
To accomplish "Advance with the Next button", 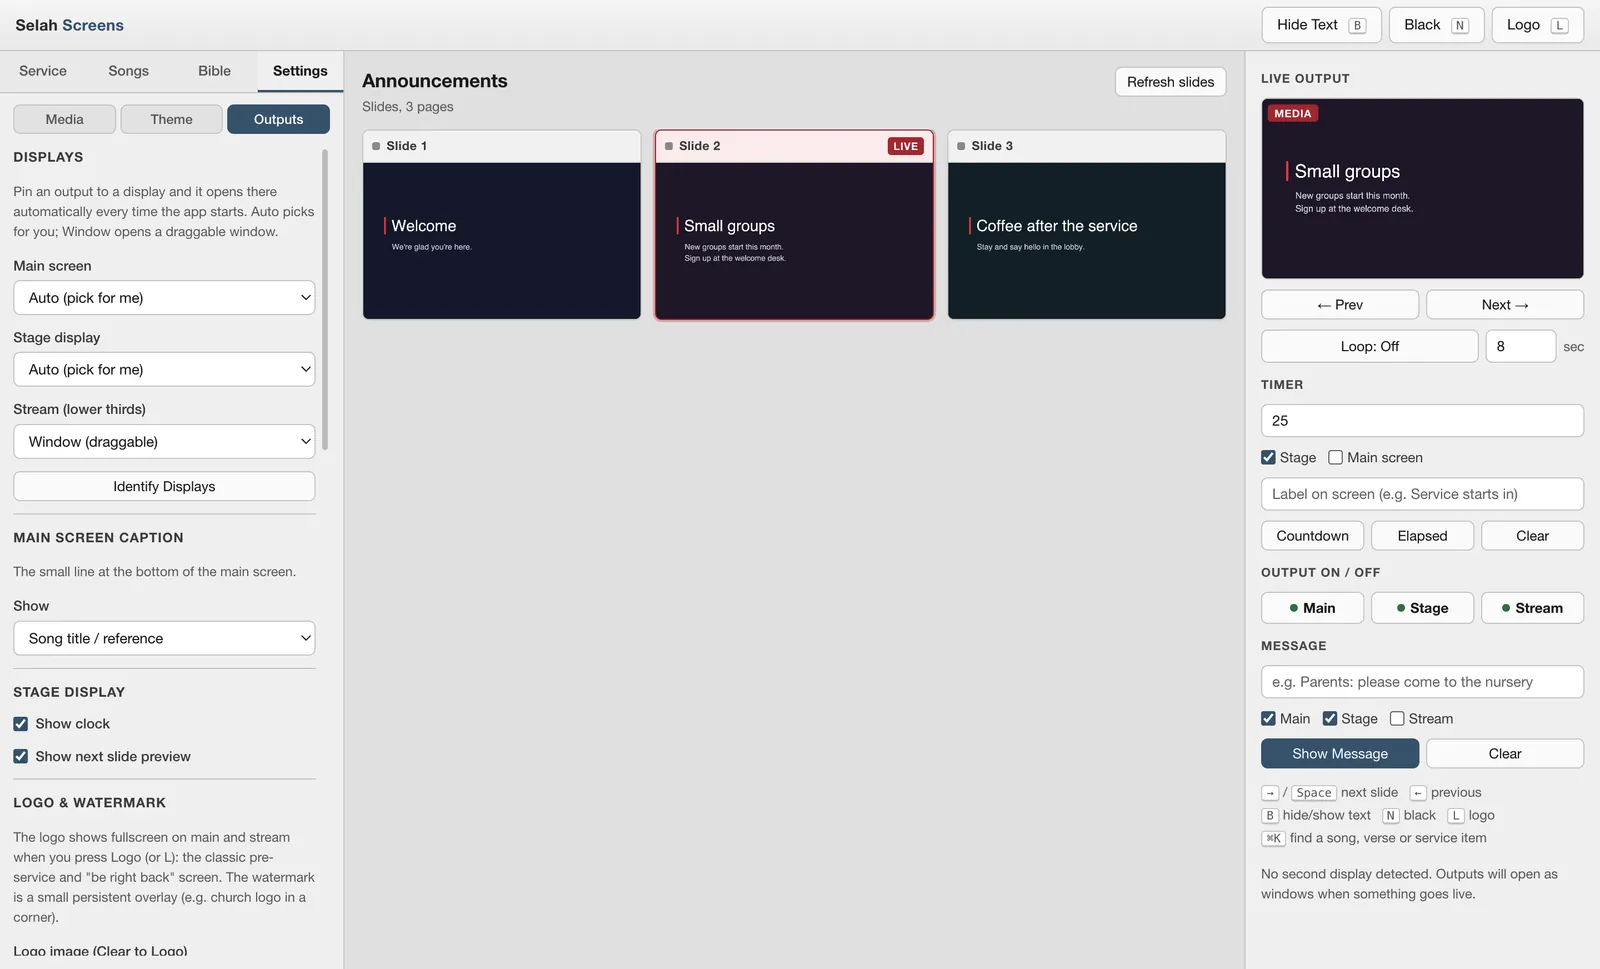I will pyautogui.click(x=1505, y=305).
